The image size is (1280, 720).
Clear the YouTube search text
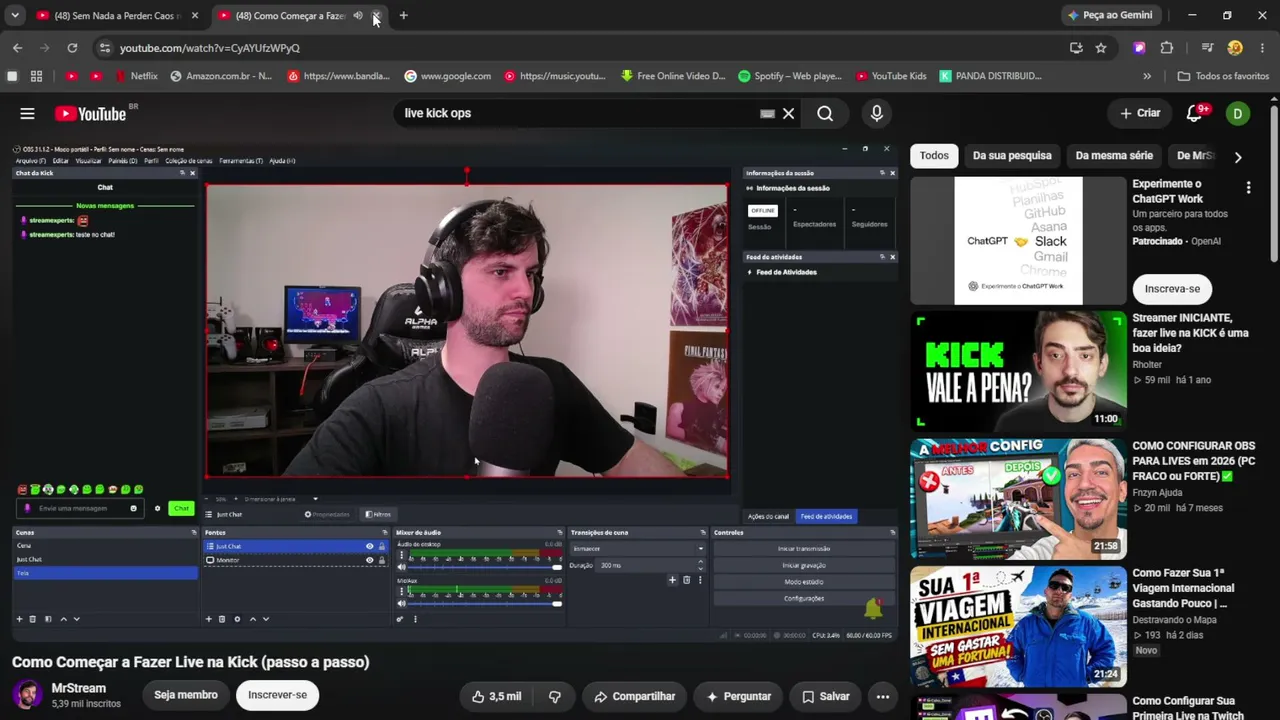click(x=788, y=114)
